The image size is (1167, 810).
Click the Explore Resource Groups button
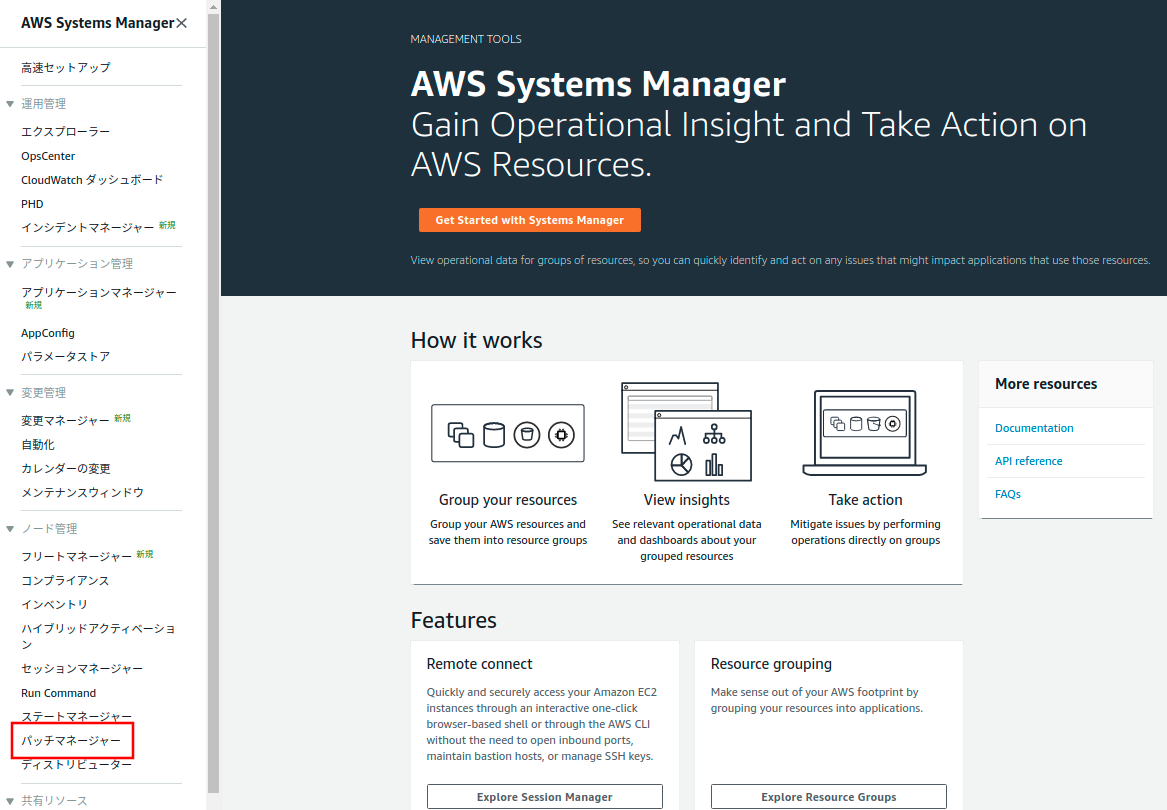pos(828,796)
